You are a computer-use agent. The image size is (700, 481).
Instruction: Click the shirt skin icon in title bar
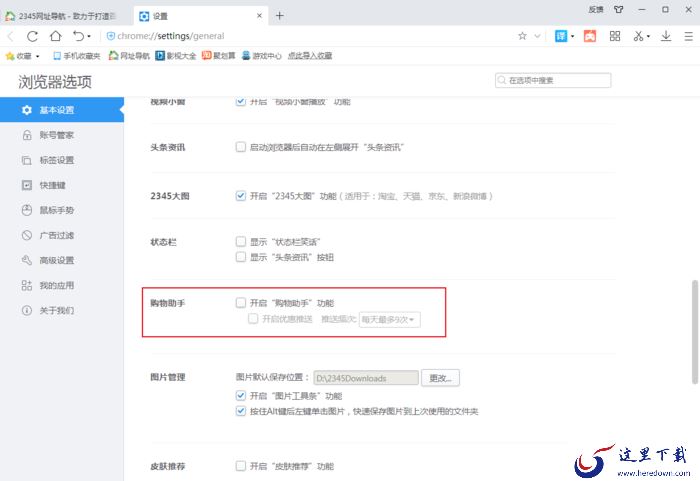tap(618, 9)
